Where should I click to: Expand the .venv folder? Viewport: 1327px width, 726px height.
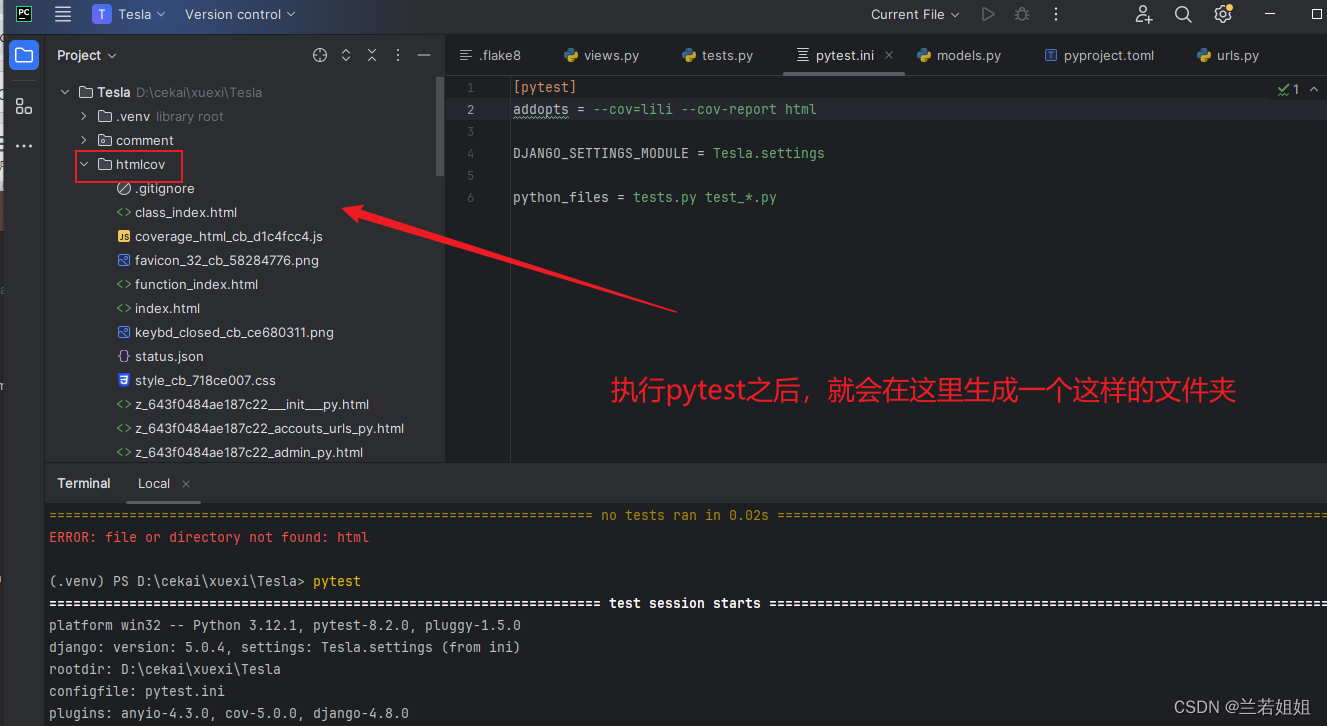click(84, 116)
